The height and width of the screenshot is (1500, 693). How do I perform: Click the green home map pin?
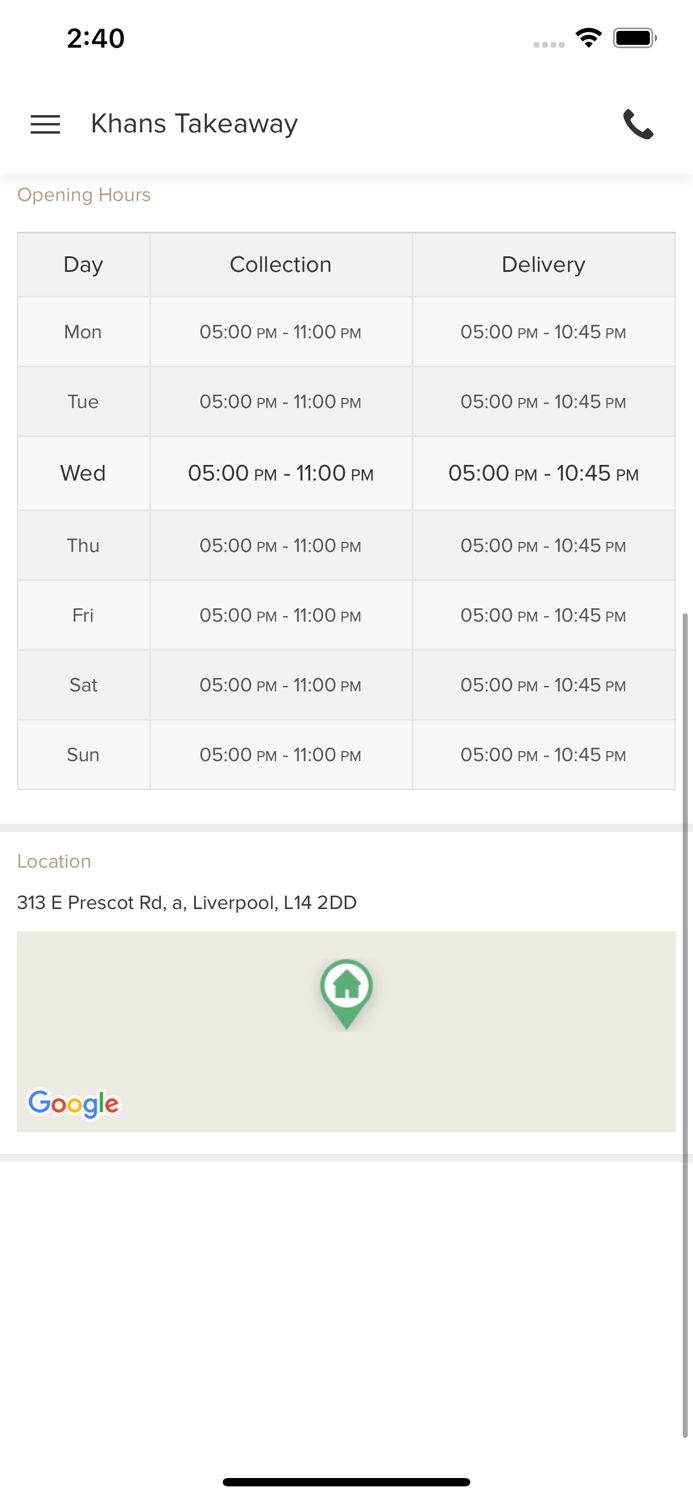[x=346, y=991]
